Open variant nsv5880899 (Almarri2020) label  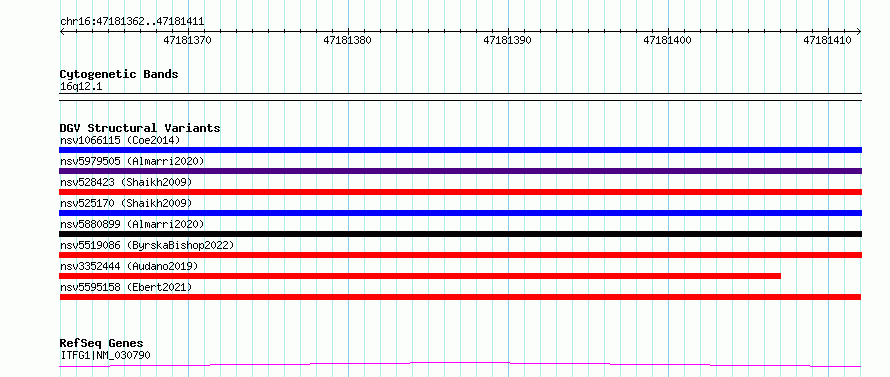coord(132,224)
